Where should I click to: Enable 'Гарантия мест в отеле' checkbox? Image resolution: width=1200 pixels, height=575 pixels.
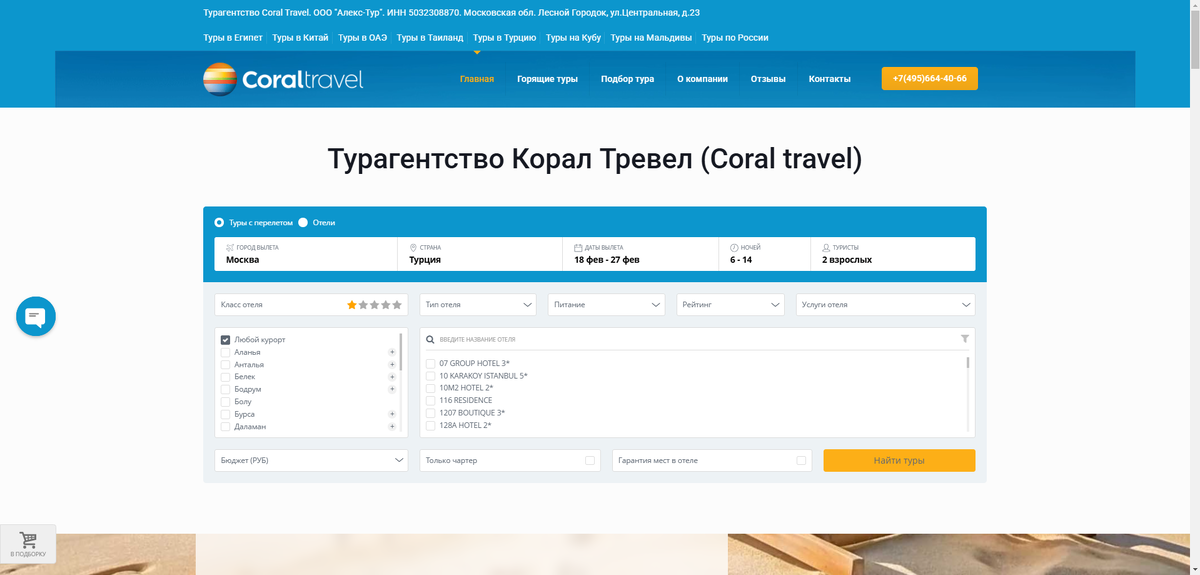click(801, 461)
